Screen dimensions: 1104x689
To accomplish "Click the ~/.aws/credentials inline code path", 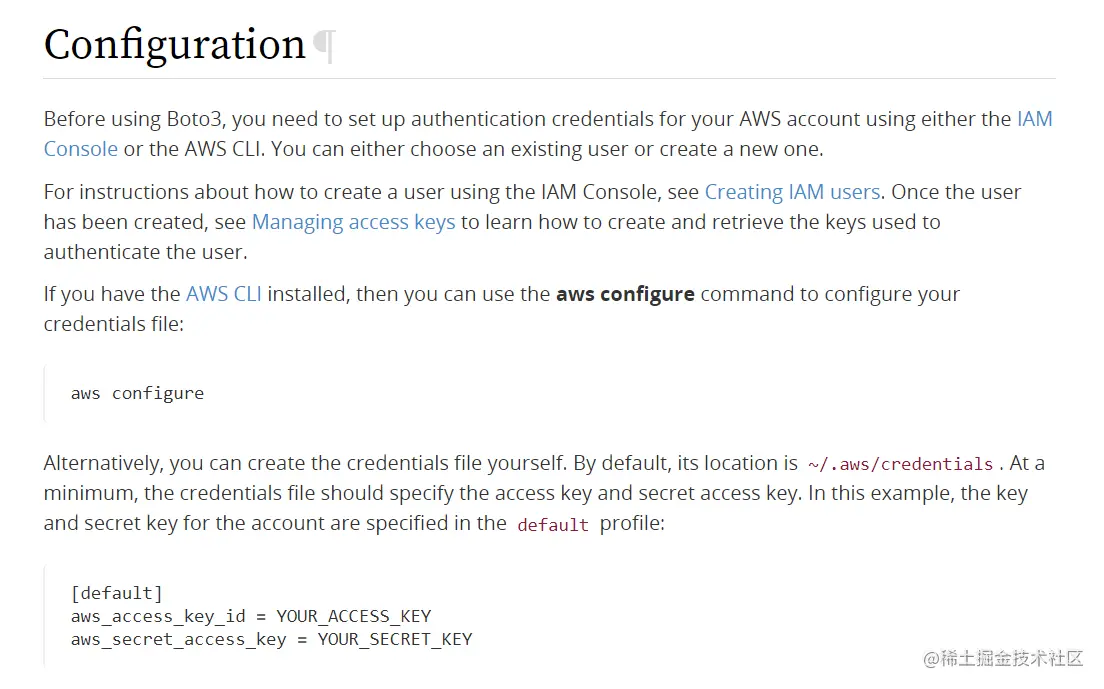I will pyautogui.click(x=901, y=464).
